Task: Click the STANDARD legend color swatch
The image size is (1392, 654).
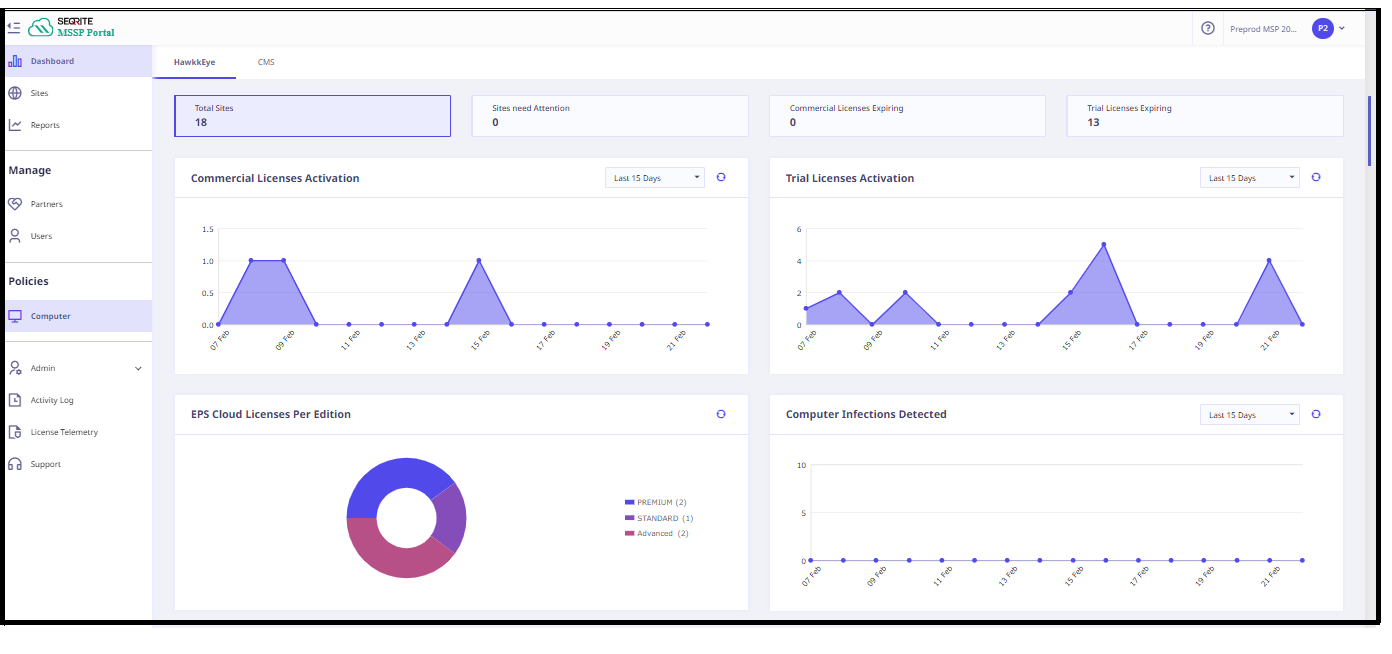Action: point(629,518)
